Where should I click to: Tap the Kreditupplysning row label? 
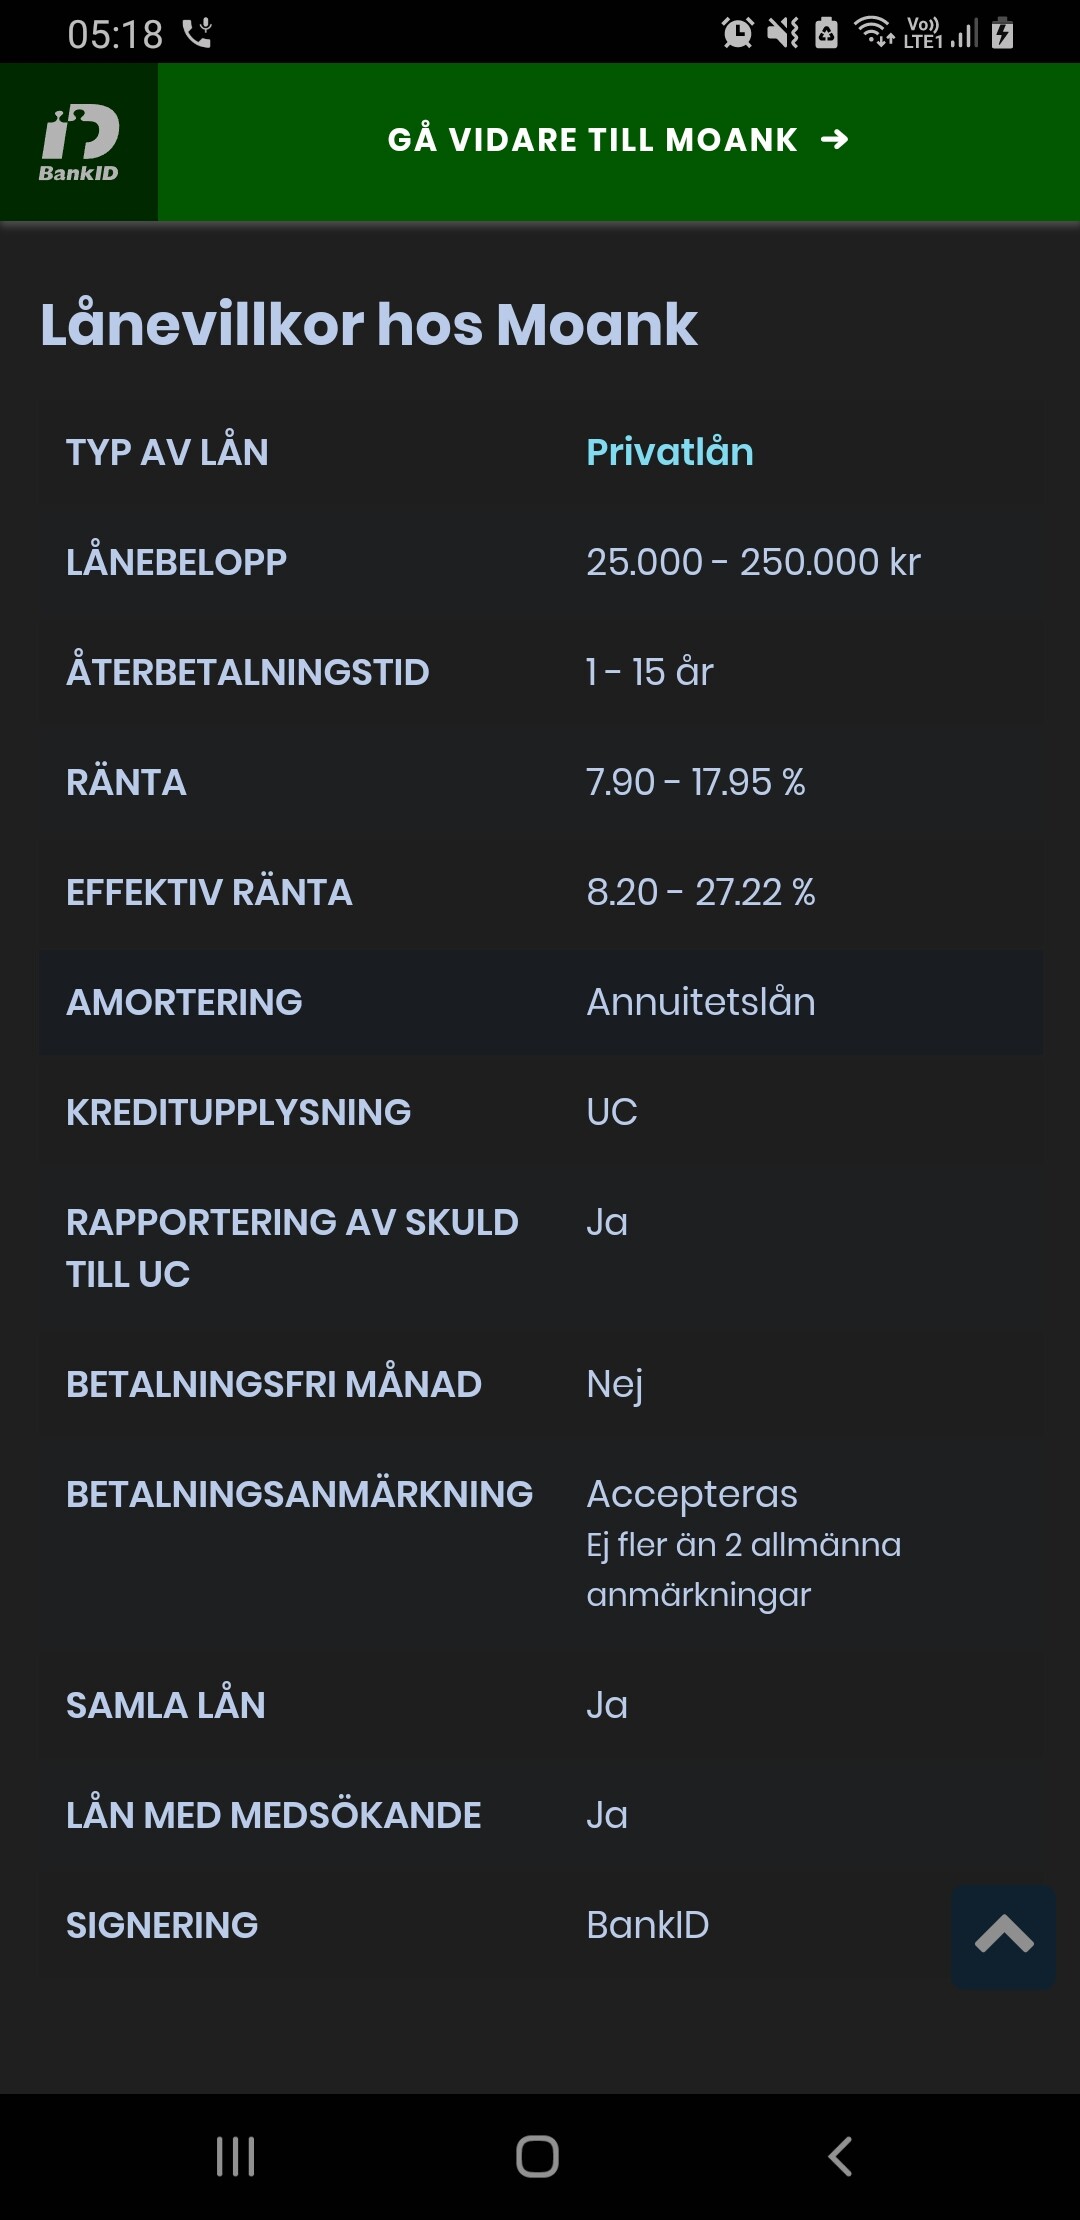pos(238,1112)
